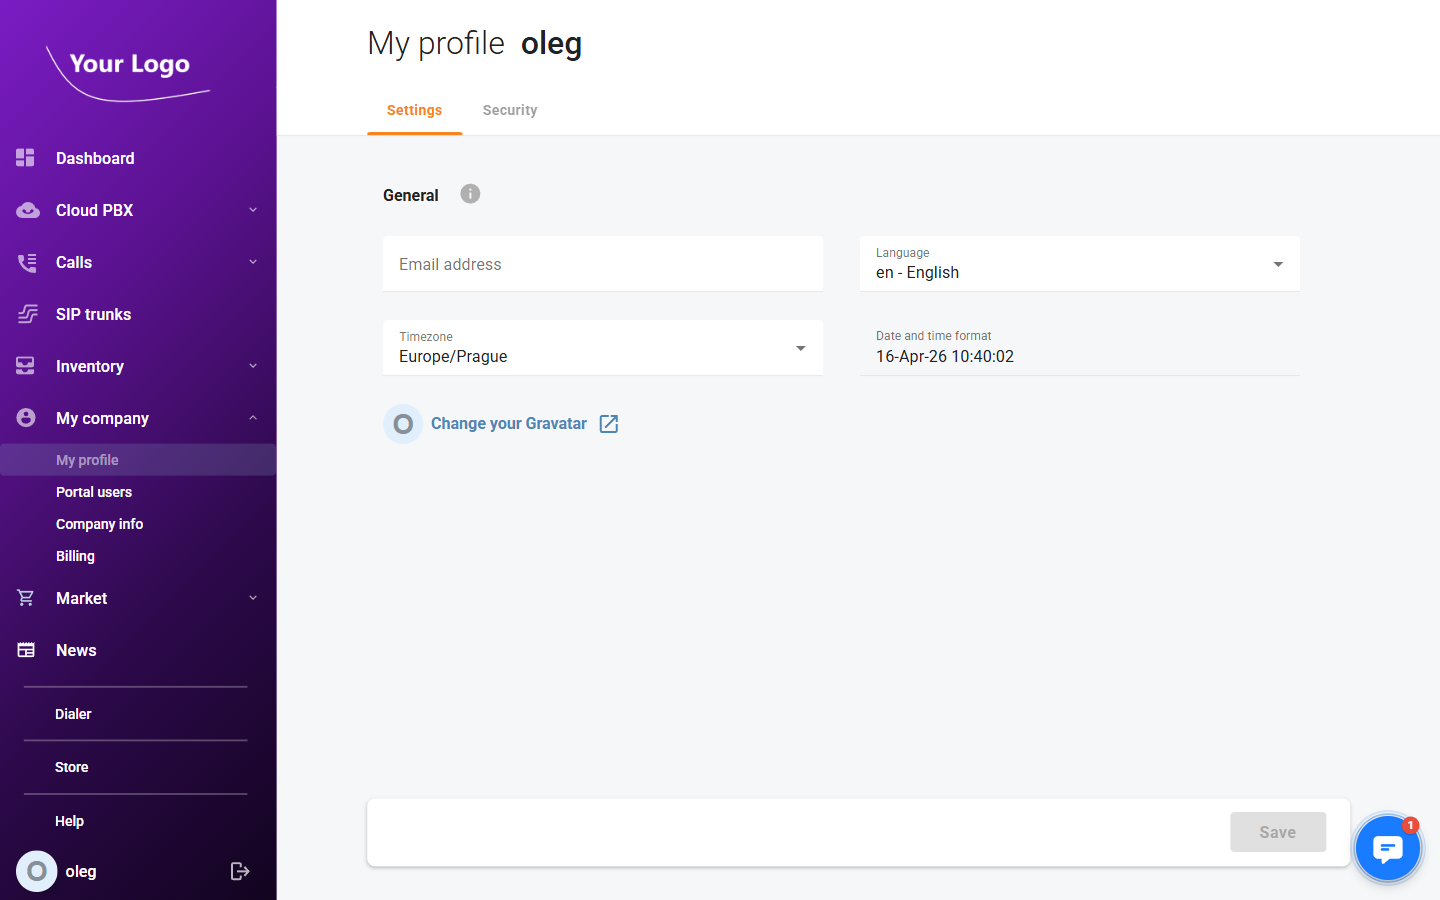This screenshot has height=900, width=1440.
Task: Open Inventory via its sidebar icon
Action: coord(25,365)
